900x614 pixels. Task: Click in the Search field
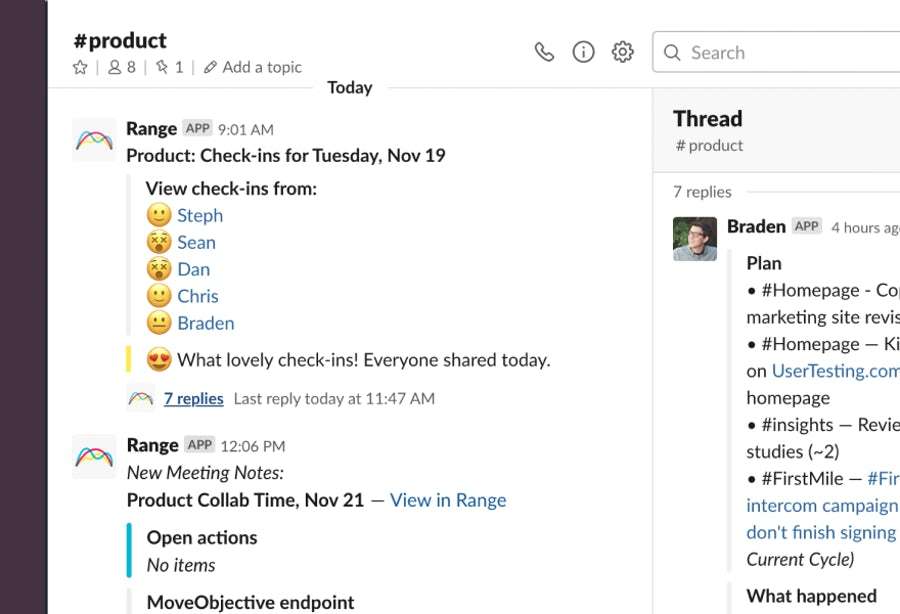click(776, 52)
